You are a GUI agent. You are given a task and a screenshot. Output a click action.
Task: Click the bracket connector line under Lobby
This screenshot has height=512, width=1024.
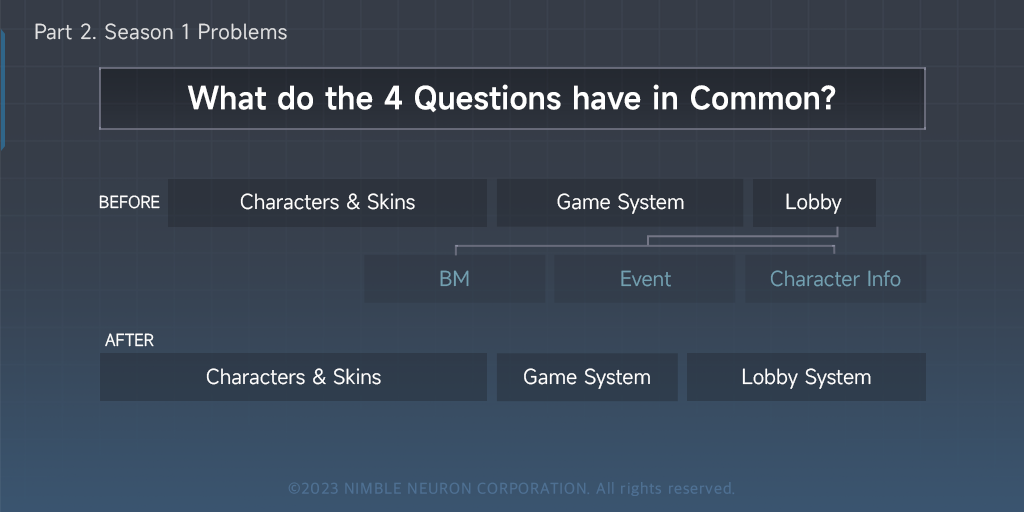coord(646,240)
